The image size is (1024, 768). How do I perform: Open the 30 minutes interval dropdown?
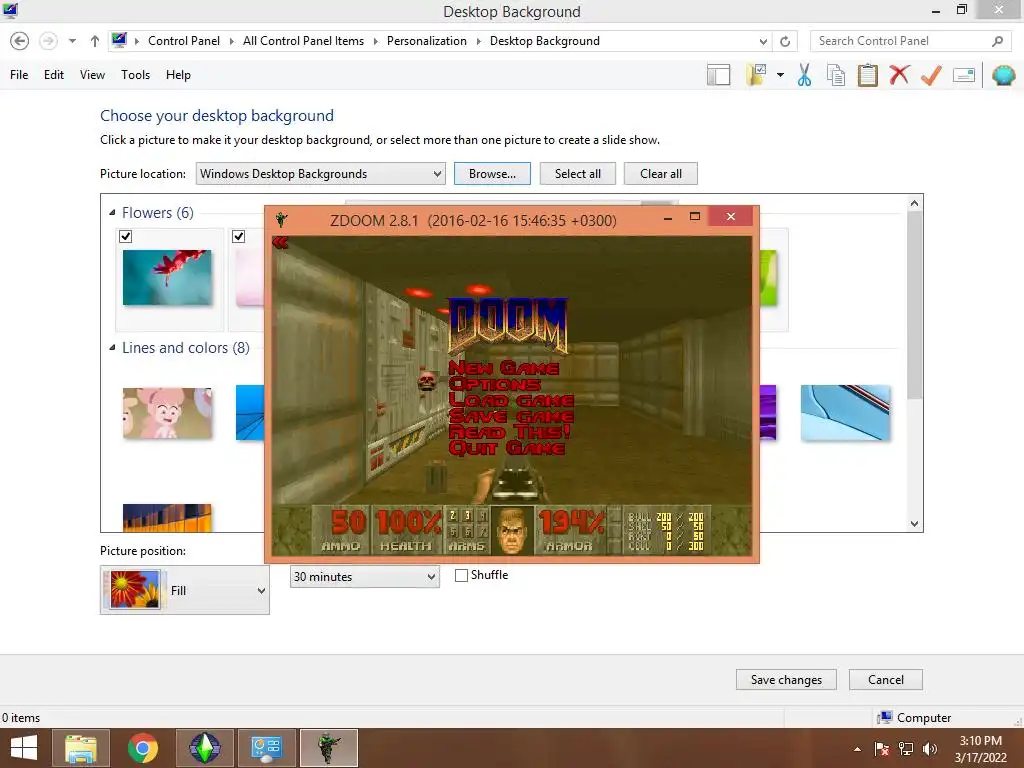click(x=364, y=577)
